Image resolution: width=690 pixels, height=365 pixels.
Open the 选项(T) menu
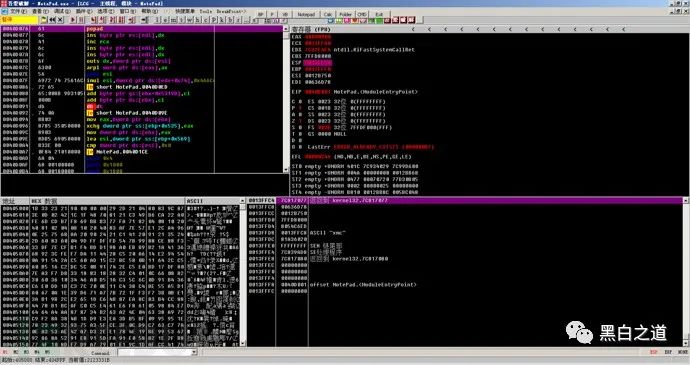click(106, 11)
